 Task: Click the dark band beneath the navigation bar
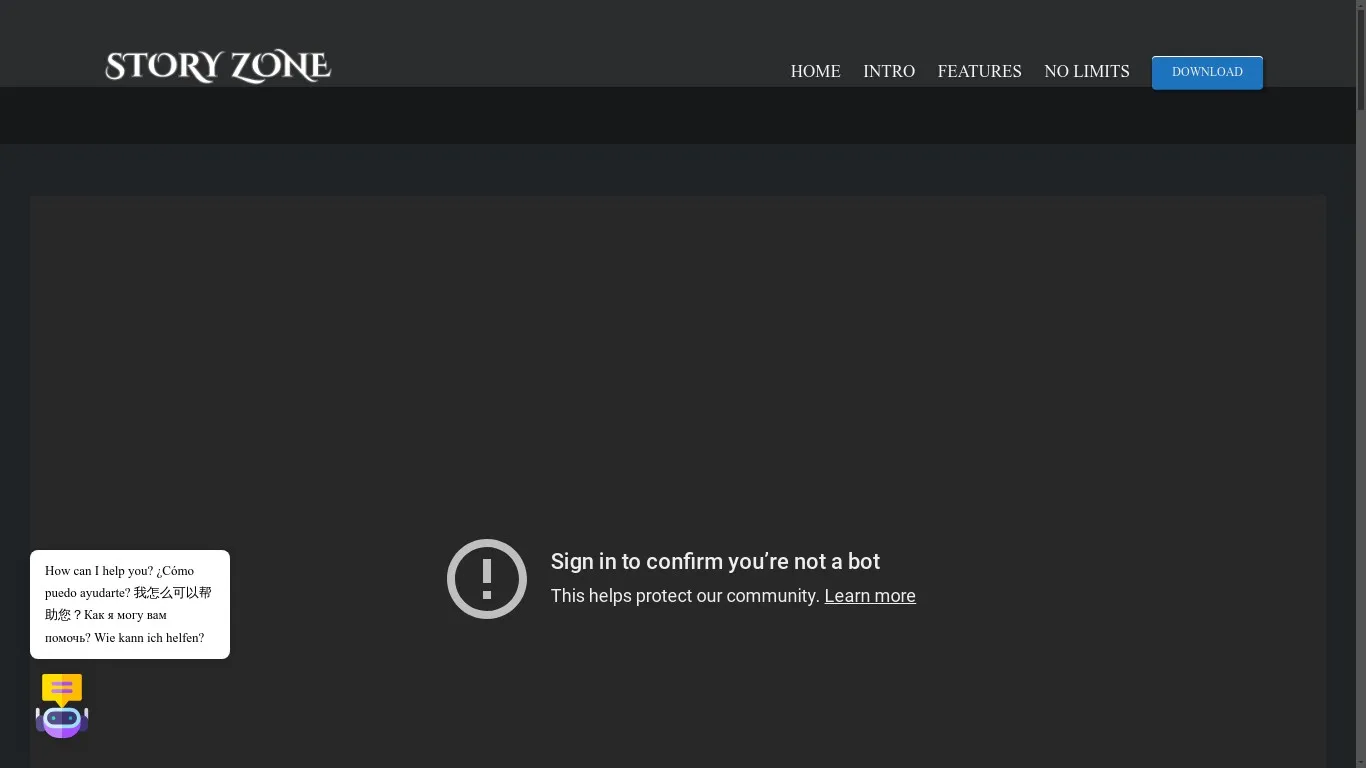pyautogui.click(x=678, y=116)
